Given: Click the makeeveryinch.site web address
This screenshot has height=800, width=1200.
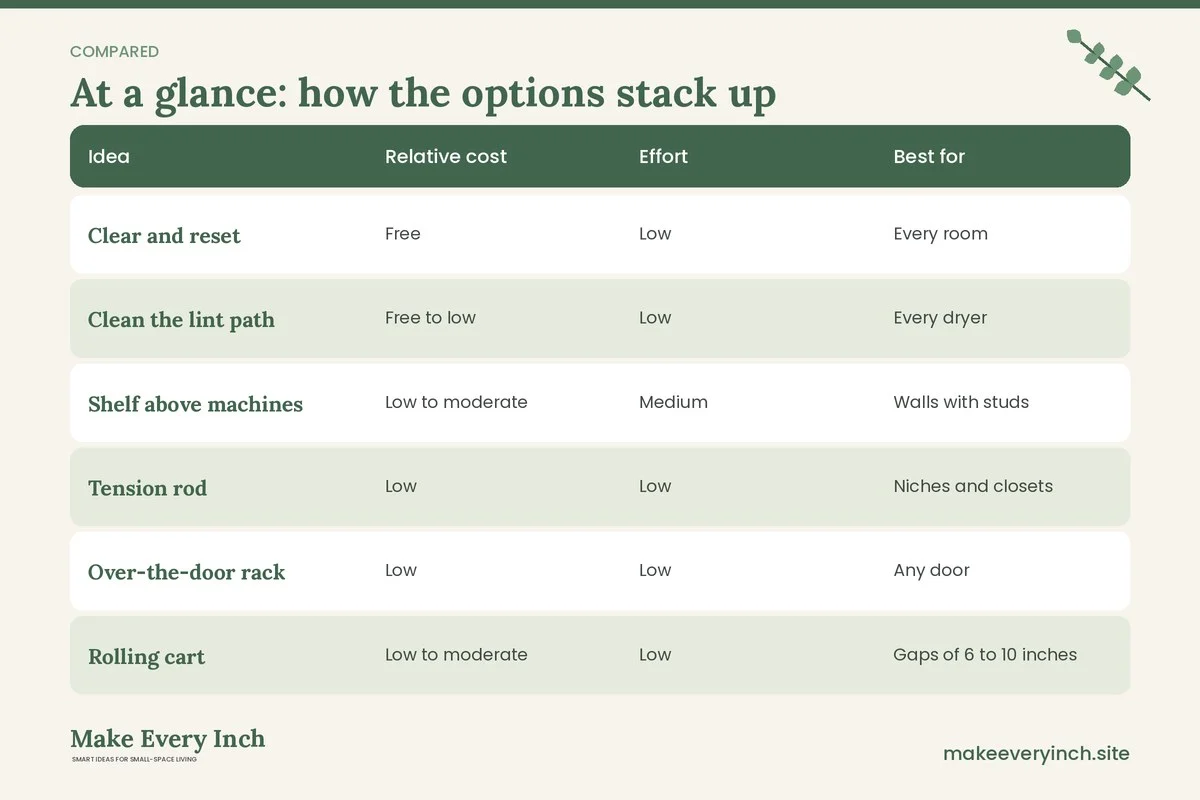Looking at the screenshot, I should tap(1036, 754).
